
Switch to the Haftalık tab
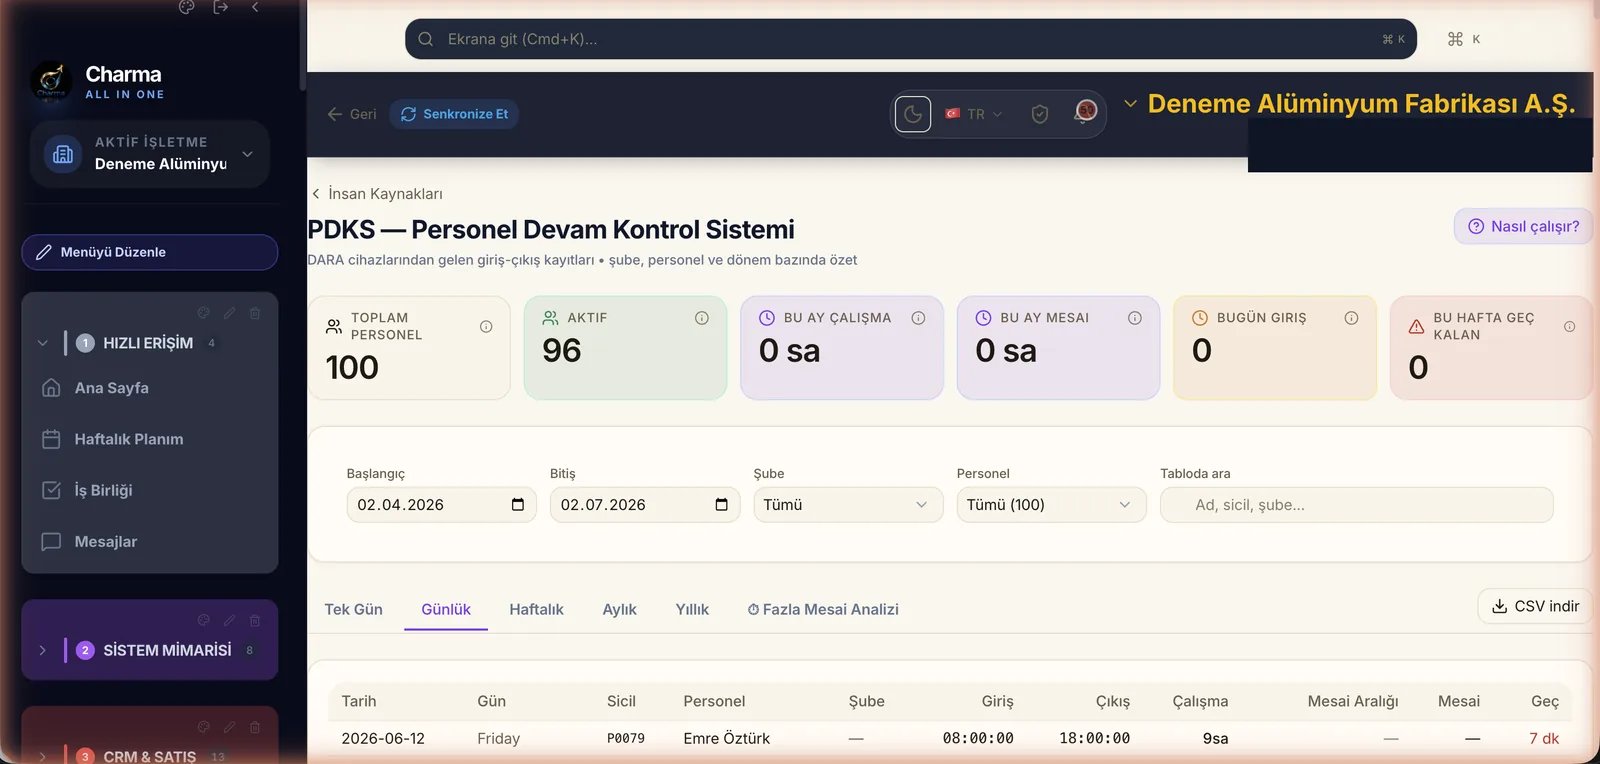click(x=536, y=609)
